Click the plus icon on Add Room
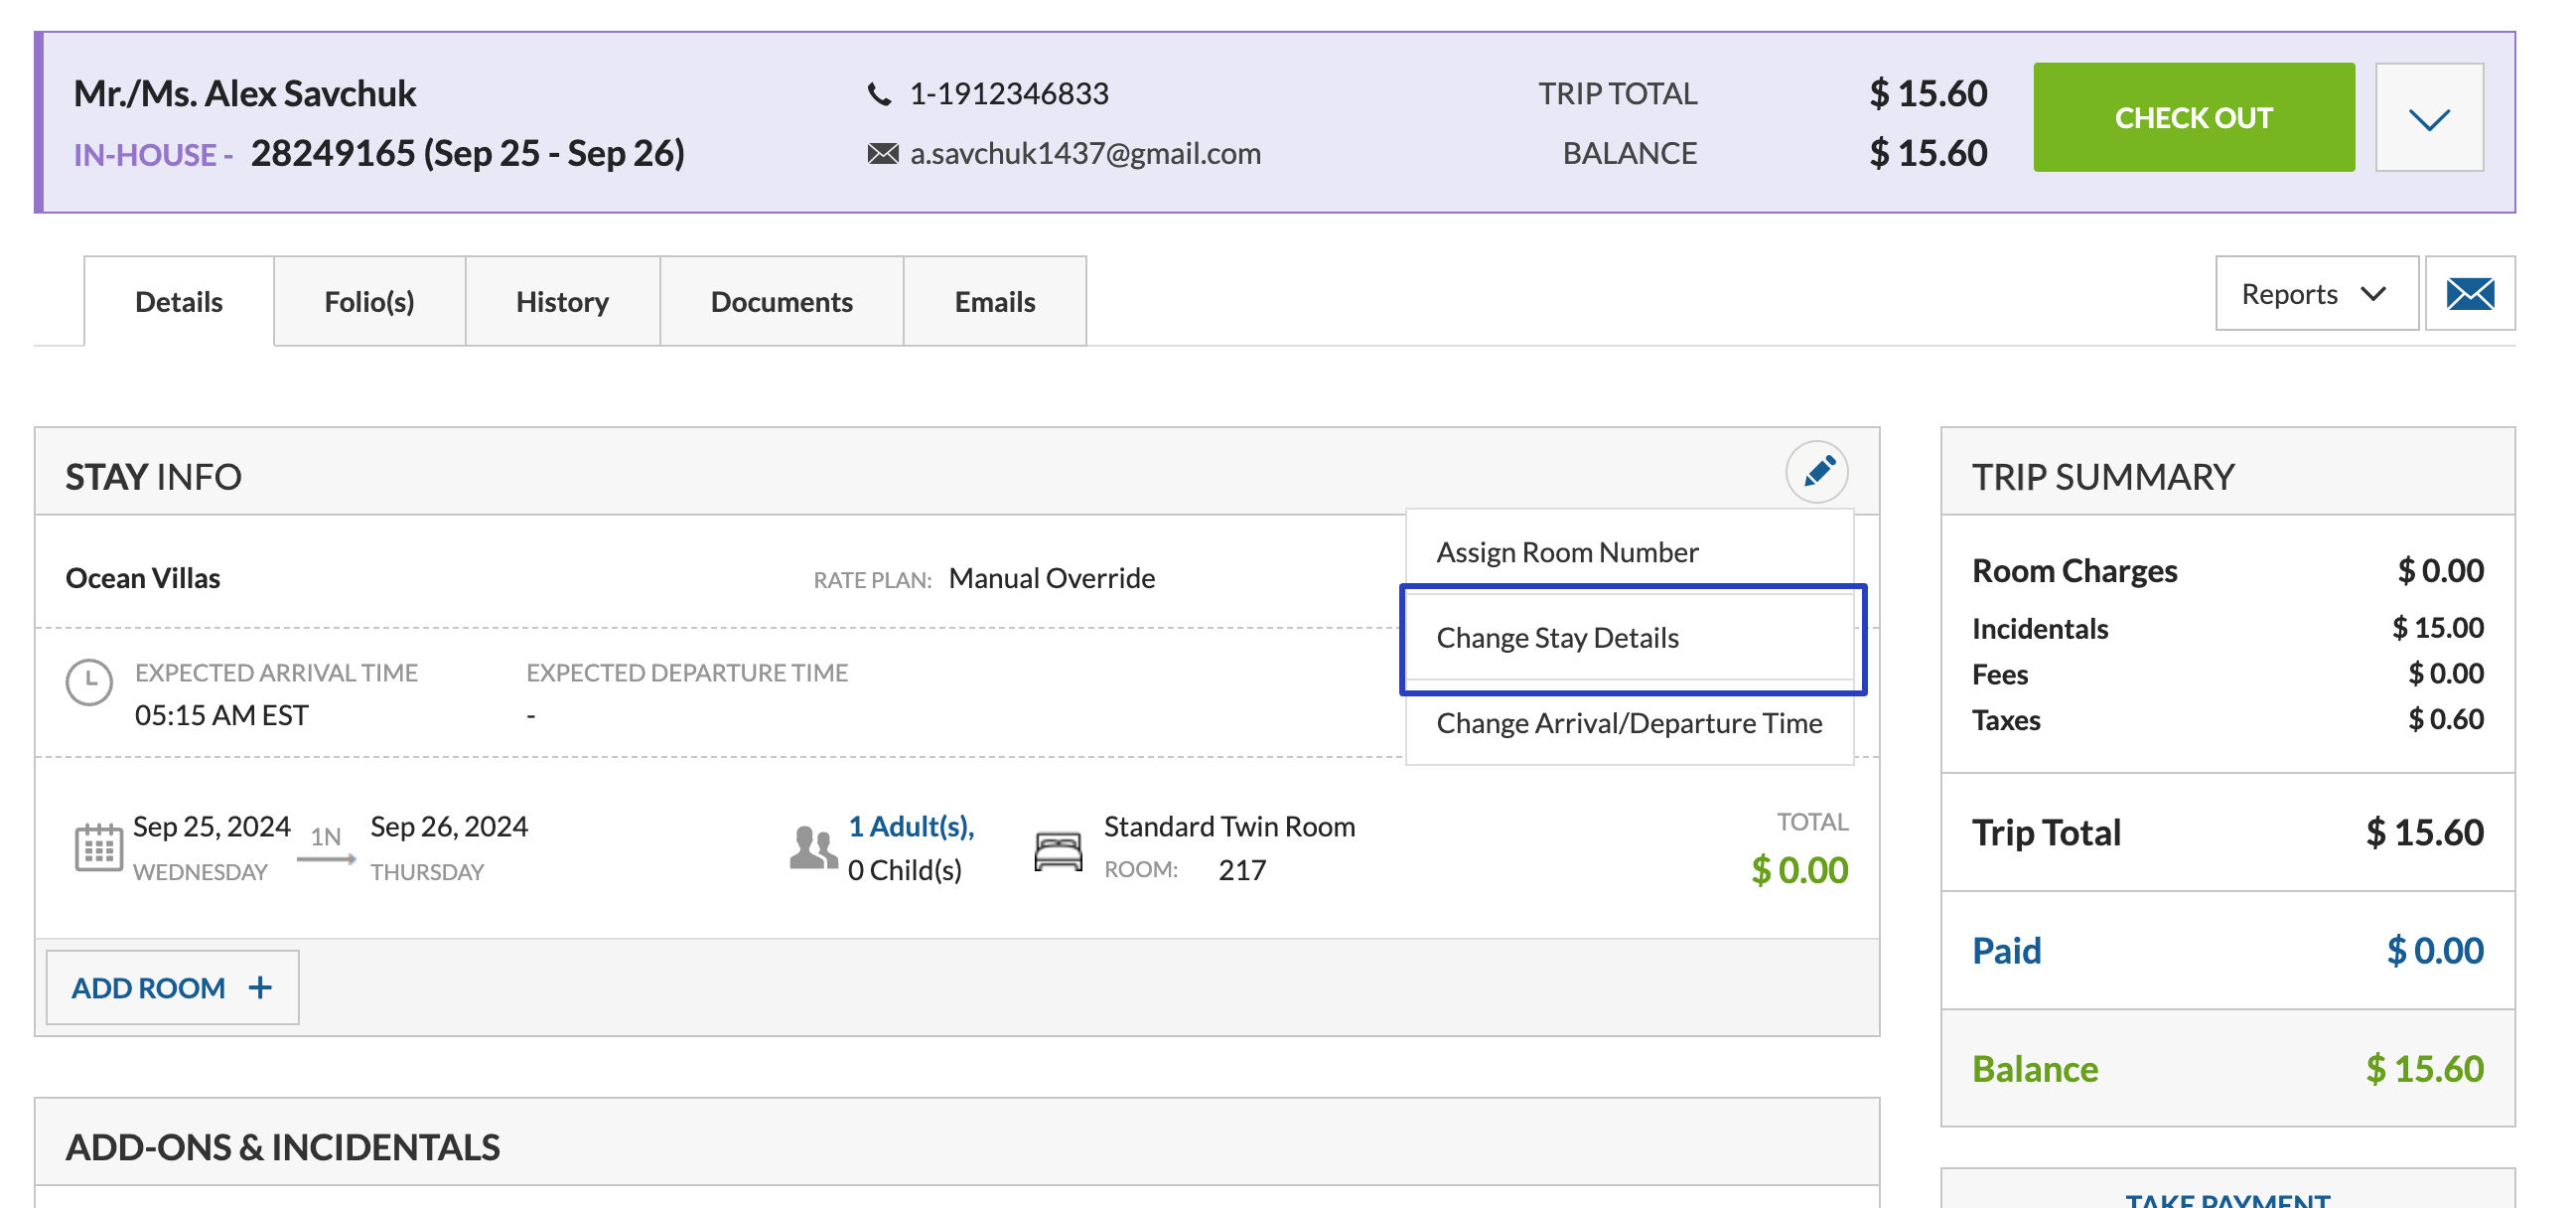The image size is (2576, 1208). point(260,987)
